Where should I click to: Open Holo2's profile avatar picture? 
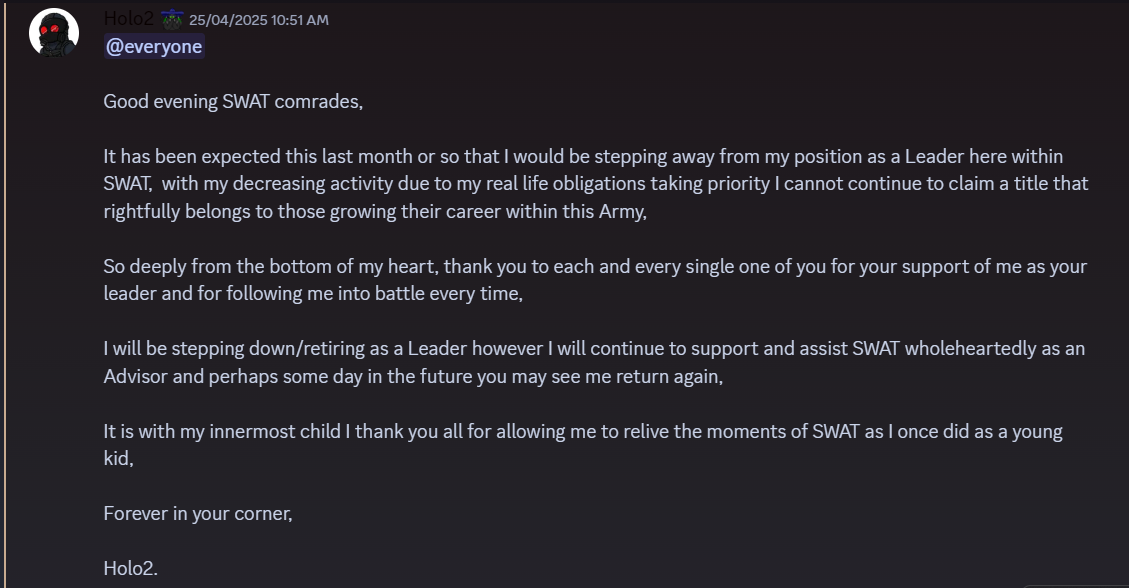click(x=54, y=33)
